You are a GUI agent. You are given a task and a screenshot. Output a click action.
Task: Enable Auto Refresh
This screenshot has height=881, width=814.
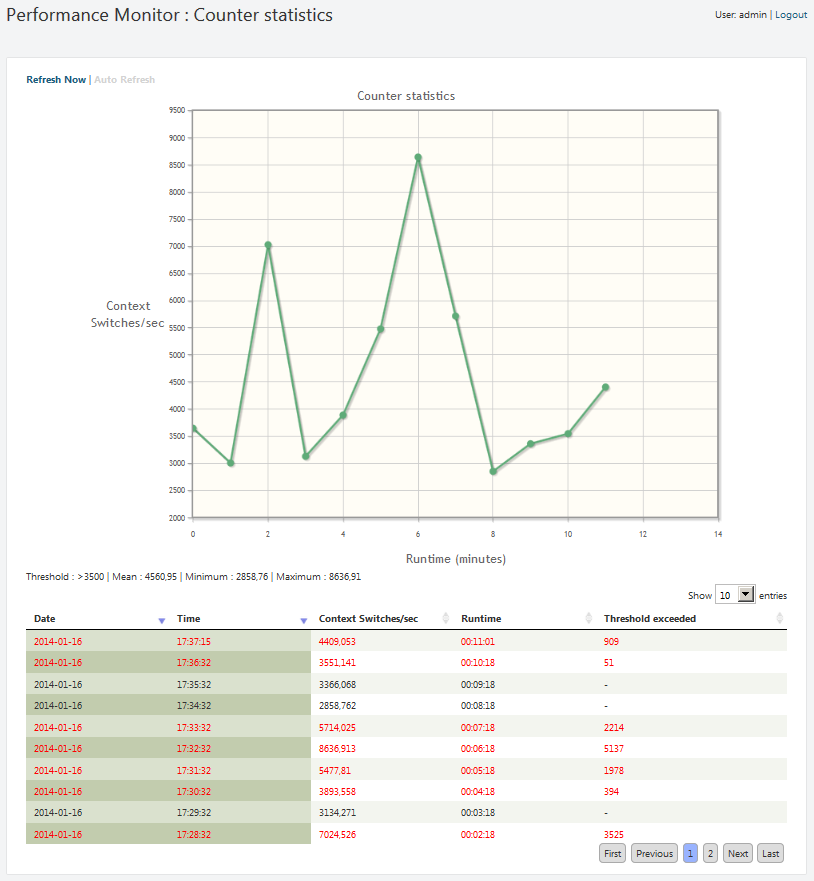[124, 80]
